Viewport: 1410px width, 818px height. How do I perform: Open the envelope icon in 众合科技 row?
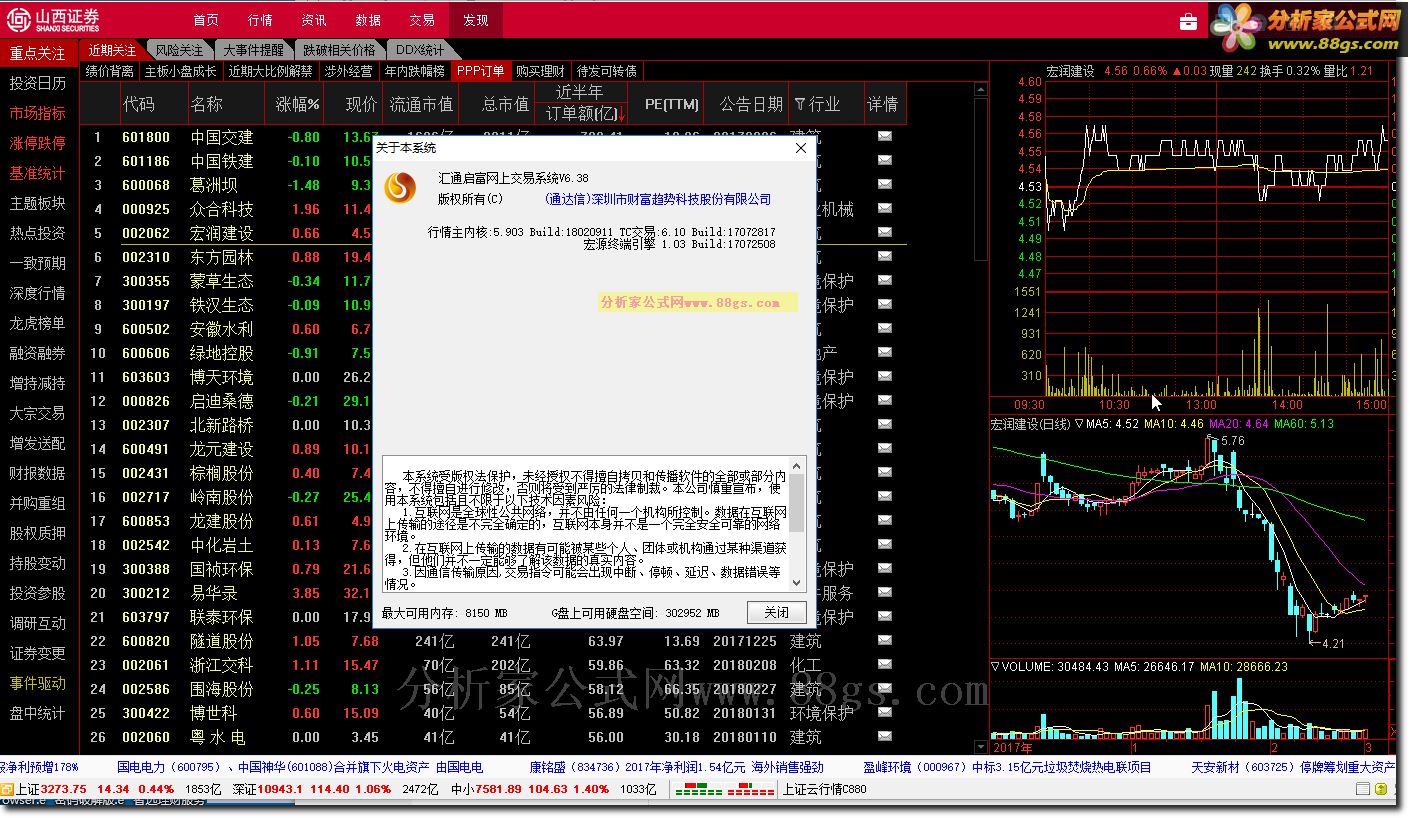(x=884, y=209)
